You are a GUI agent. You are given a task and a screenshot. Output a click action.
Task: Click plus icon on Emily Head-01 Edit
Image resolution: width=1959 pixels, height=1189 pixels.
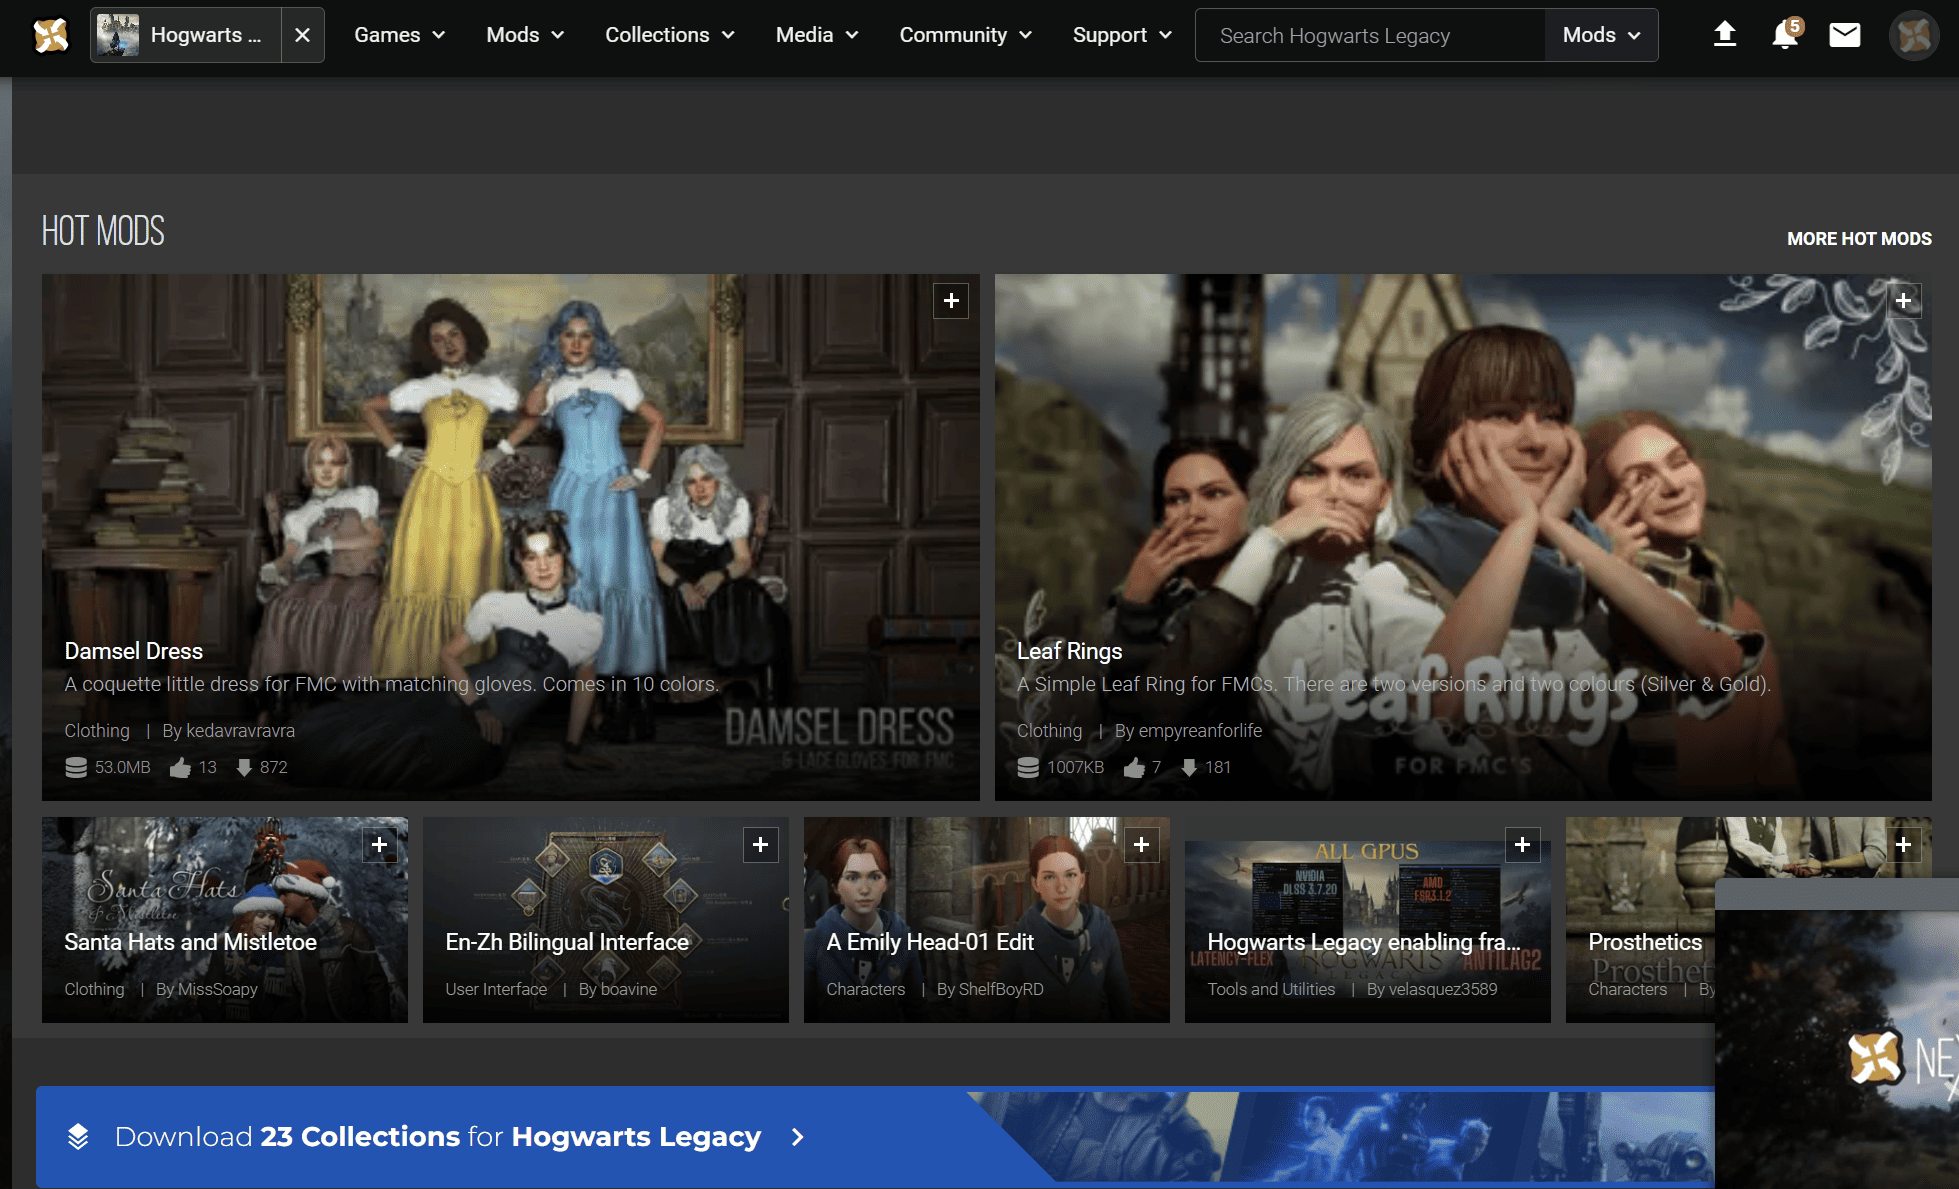click(1141, 845)
